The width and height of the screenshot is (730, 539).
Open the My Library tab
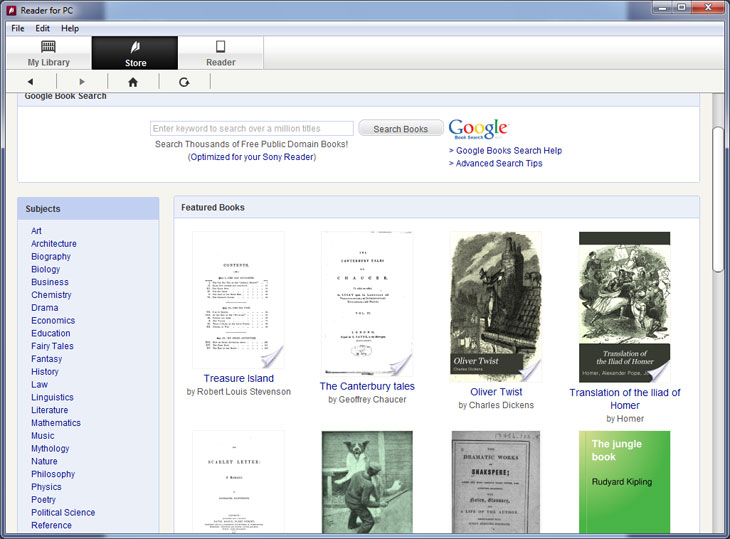(48, 53)
